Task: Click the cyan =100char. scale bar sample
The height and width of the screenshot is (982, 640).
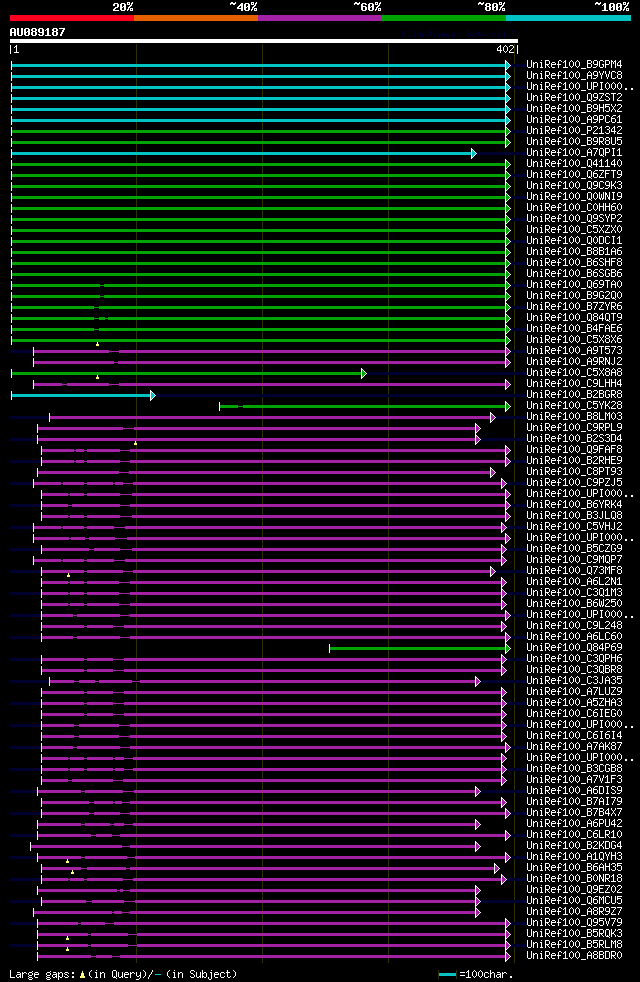Action: point(447,974)
